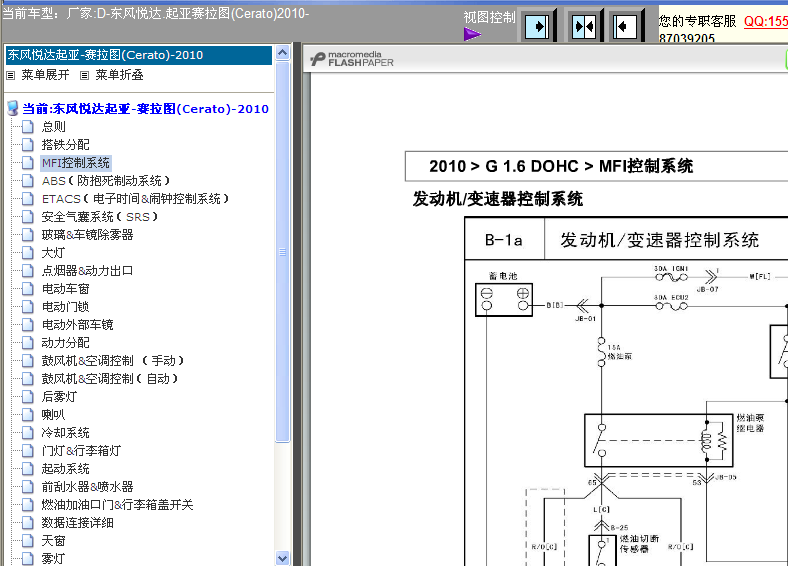Screen dimensions: 788x566
Task: Click the document icon next to ABS
Action: pyautogui.click(x=28, y=180)
